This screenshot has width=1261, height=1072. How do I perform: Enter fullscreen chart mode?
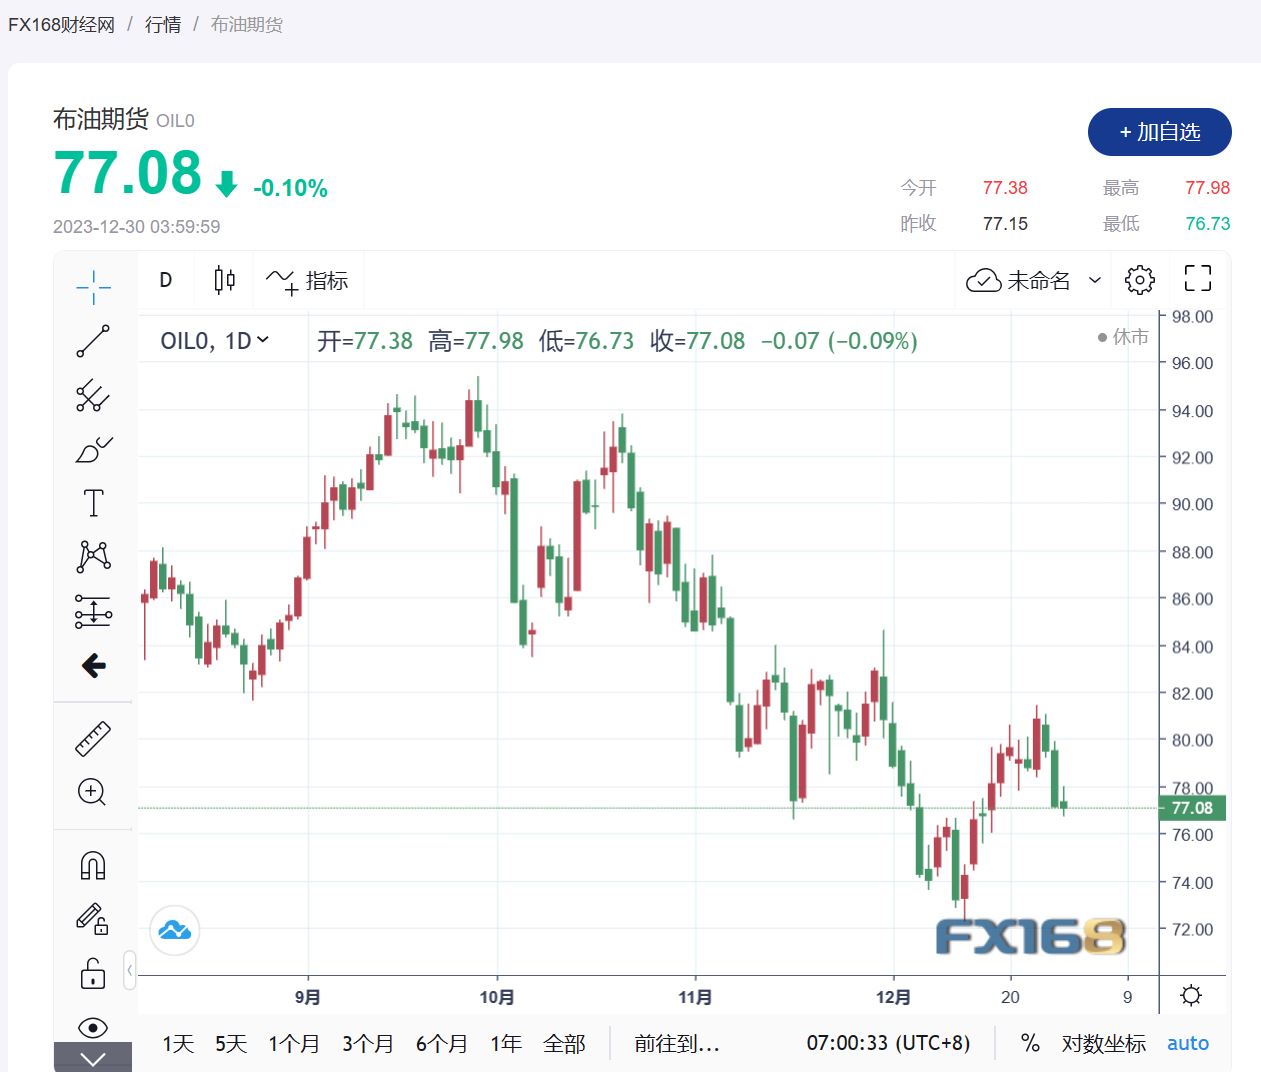coord(1197,280)
